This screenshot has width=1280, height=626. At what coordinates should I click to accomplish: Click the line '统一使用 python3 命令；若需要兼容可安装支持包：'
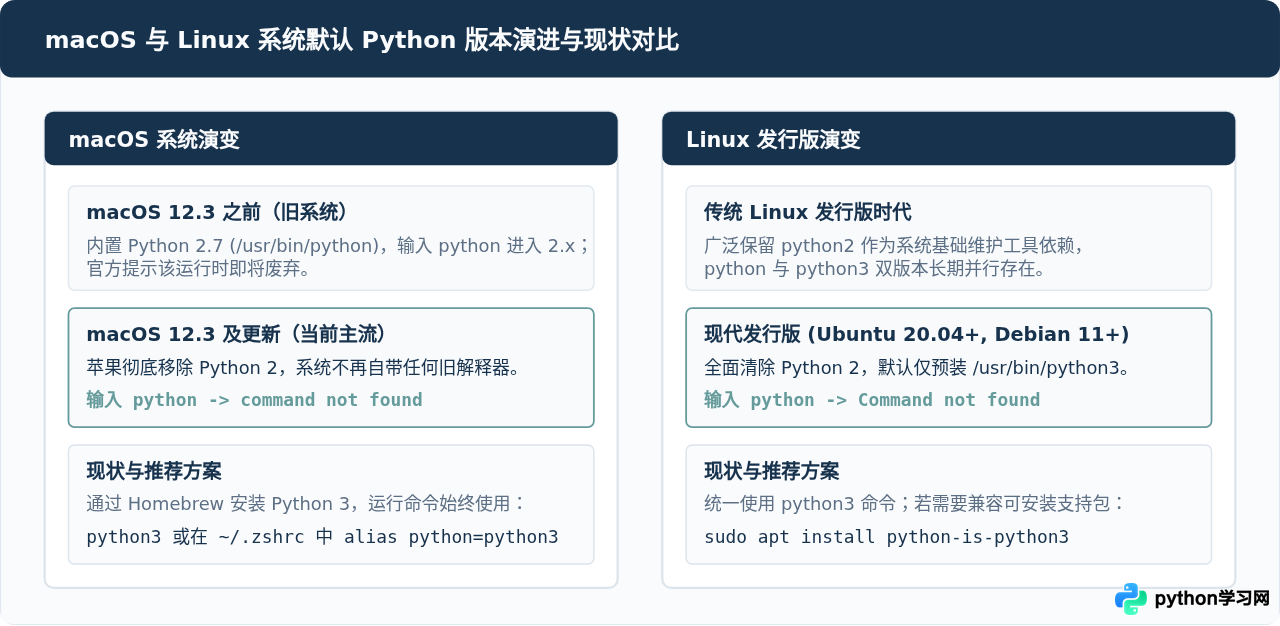(915, 503)
